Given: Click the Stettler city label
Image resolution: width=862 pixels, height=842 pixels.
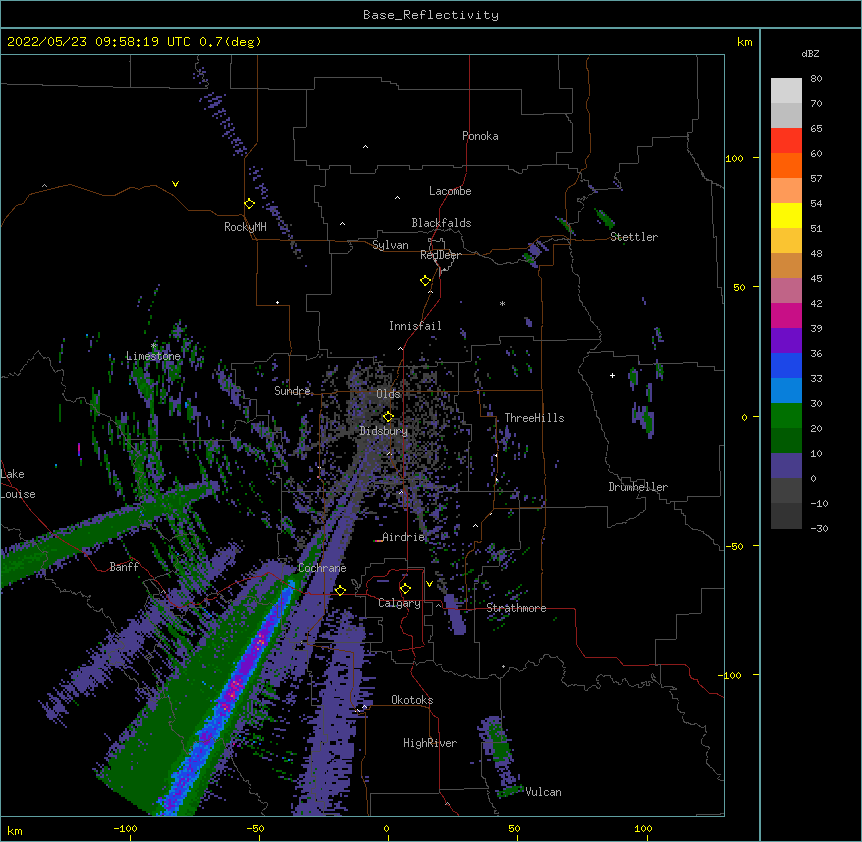Looking at the screenshot, I should pos(634,237).
